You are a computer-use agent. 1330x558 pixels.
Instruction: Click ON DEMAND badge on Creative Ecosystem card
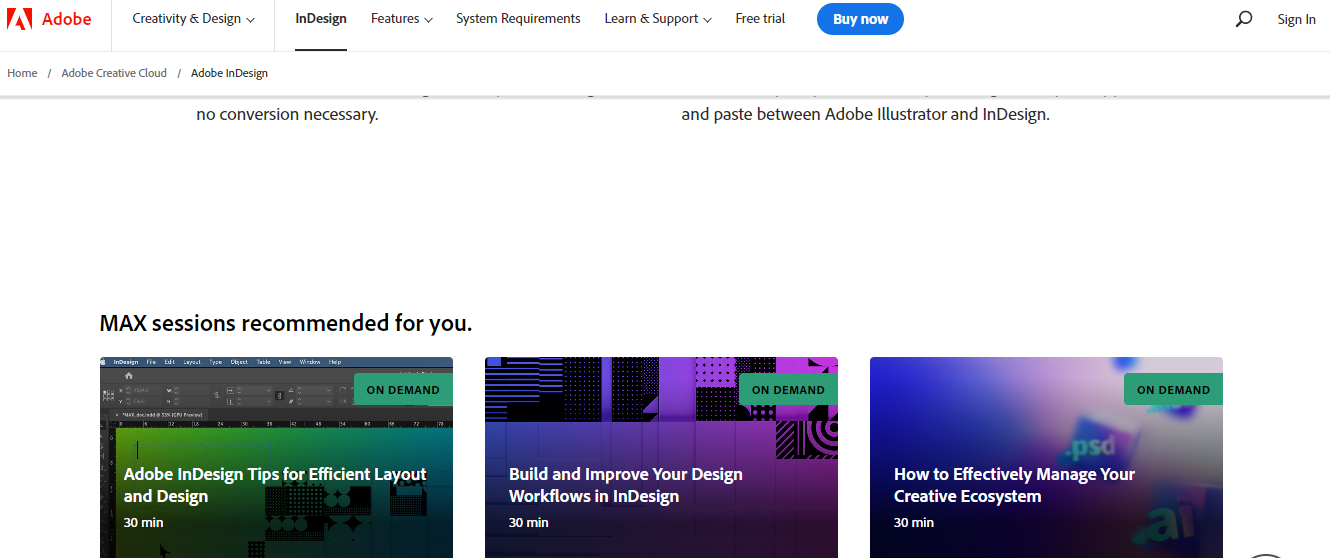(x=1173, y=390)
